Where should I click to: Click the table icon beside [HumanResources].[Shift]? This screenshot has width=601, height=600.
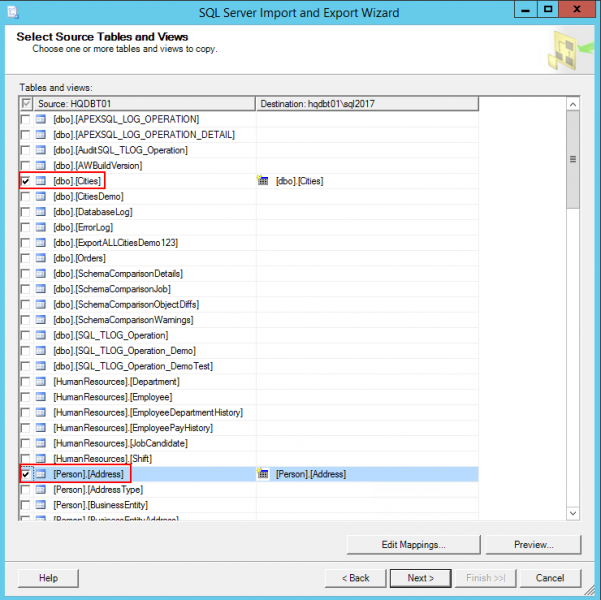[x=41, y=459]
